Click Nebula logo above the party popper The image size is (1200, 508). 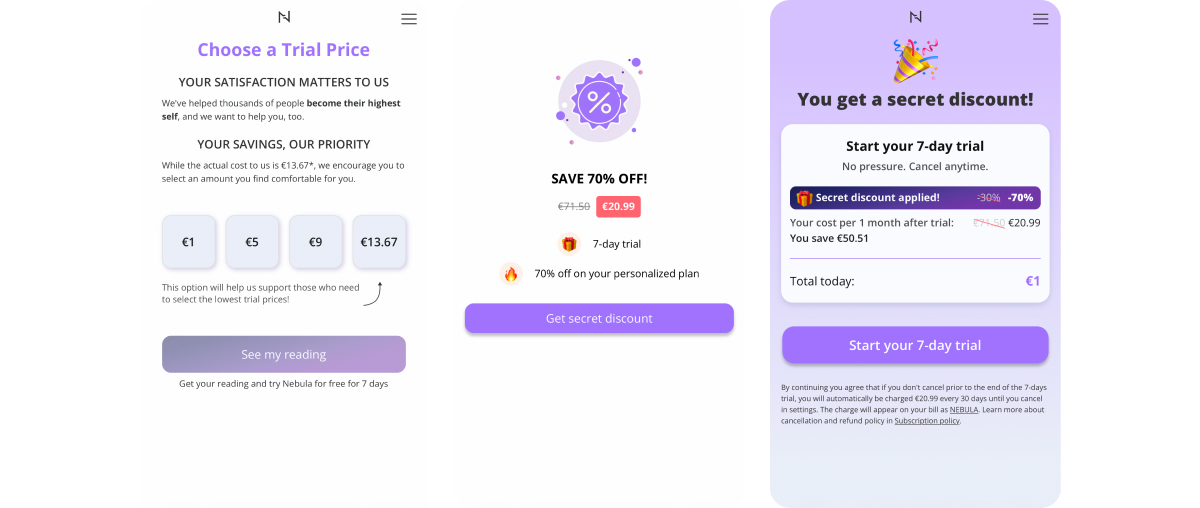pos(915,17)
